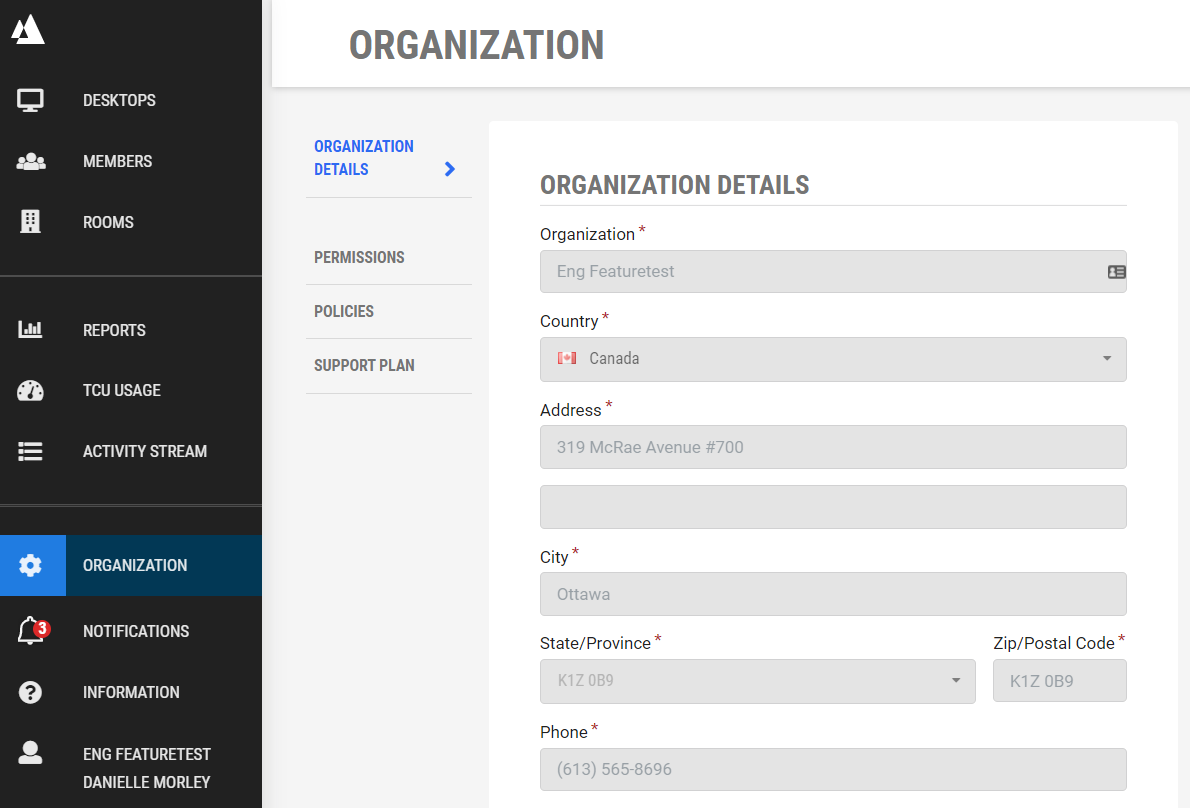Image resolution: width=1190 pixels, height=808 pixels.
Task: Click the Organization gear icon
Action: click(30, 565)
